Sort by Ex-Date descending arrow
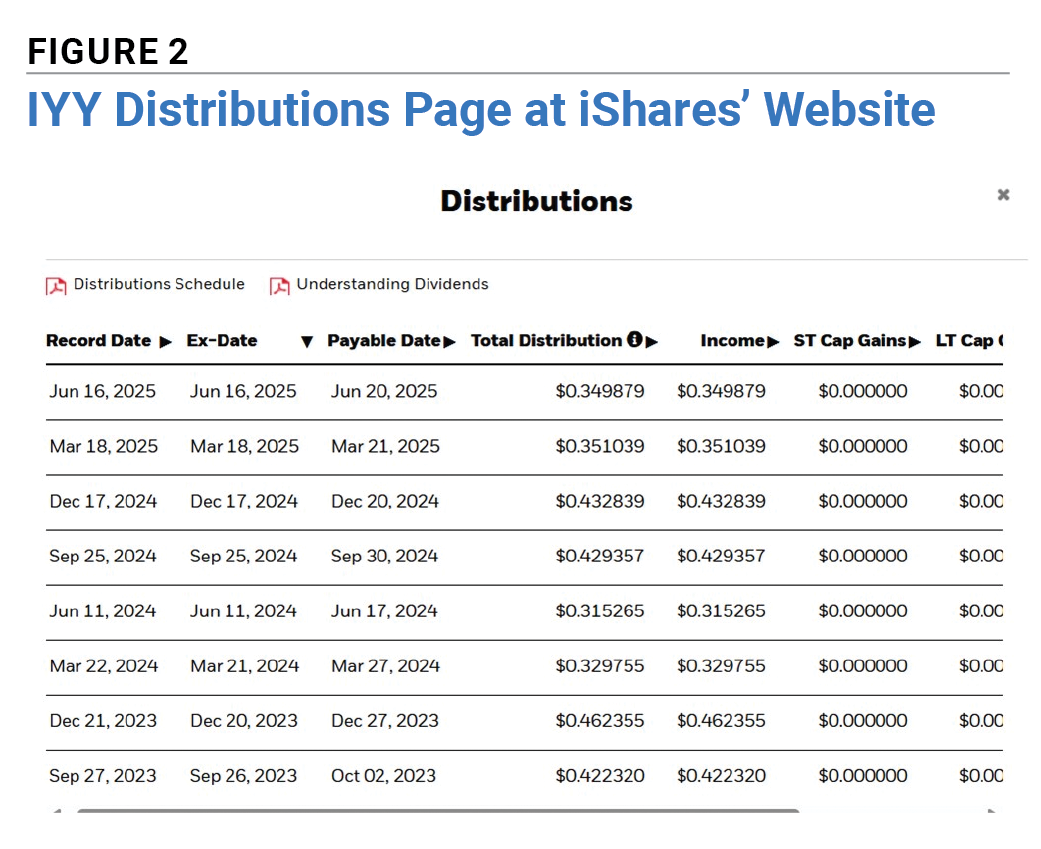Viewport: 1041px width, 849px height. [306, 342]
